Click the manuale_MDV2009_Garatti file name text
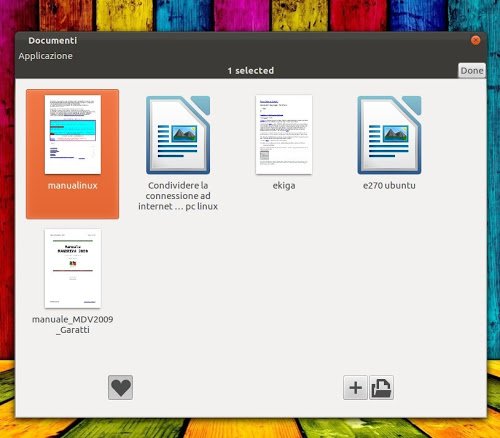 [73, 325]
